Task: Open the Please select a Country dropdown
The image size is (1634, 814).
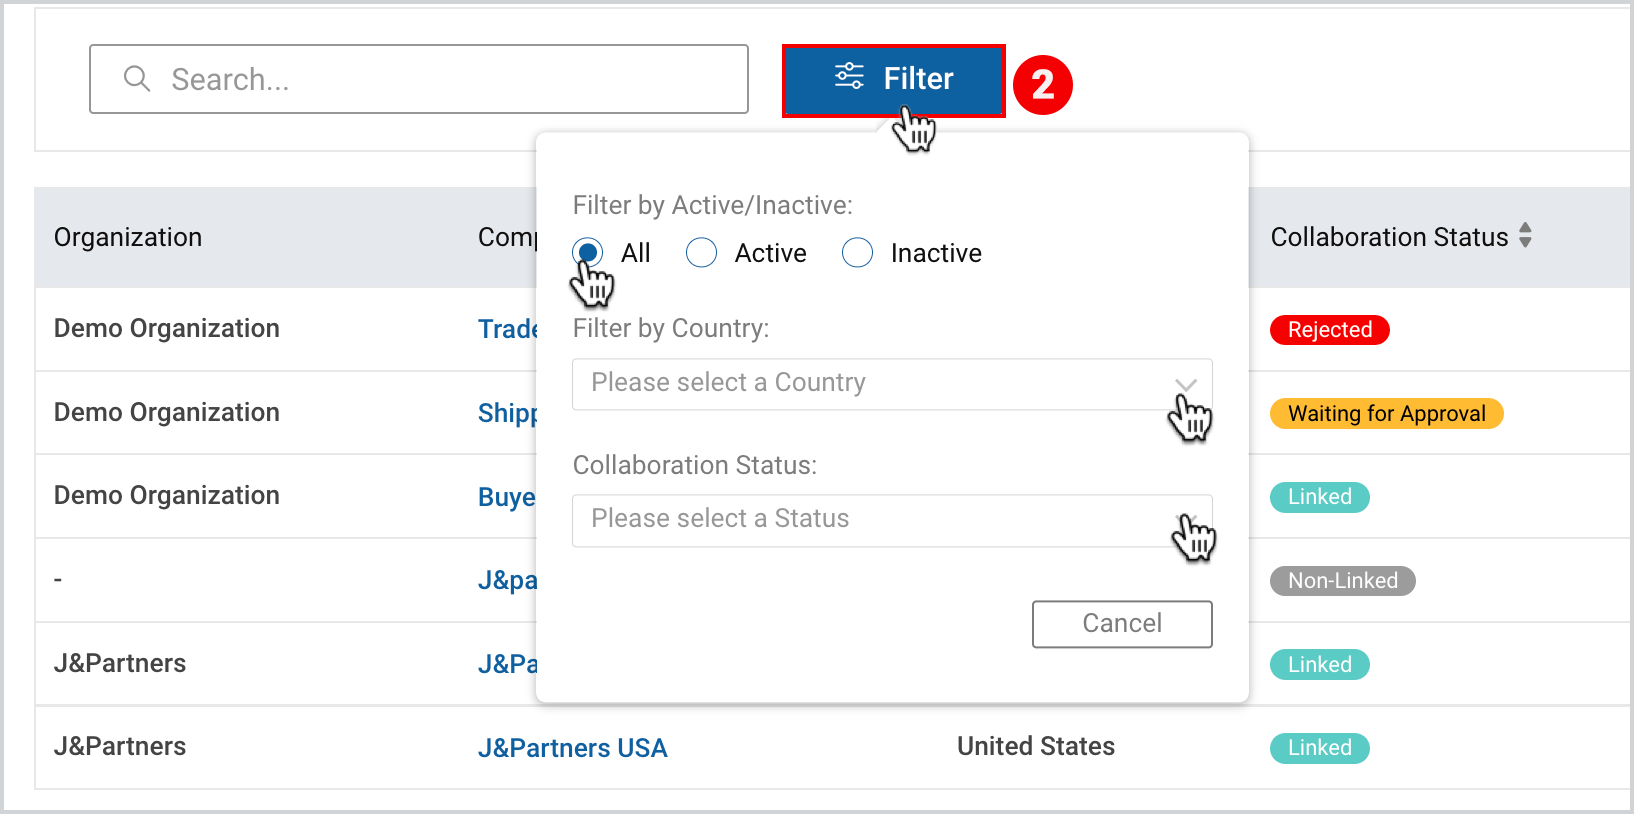Action: pos(892,384)
